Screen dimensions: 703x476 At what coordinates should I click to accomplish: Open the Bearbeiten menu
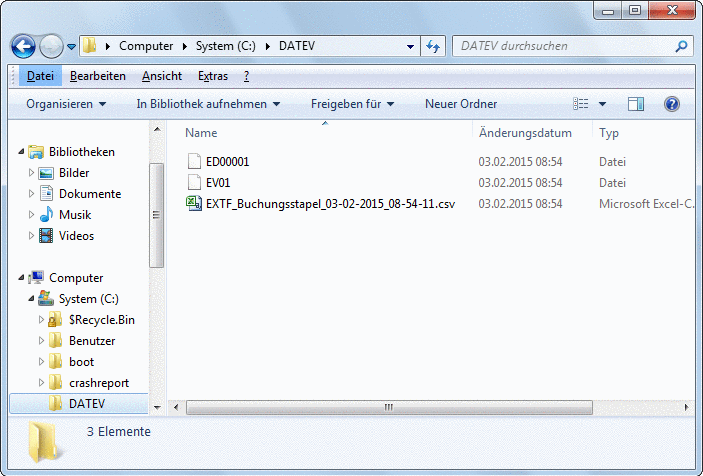click(x=97, y=76)
